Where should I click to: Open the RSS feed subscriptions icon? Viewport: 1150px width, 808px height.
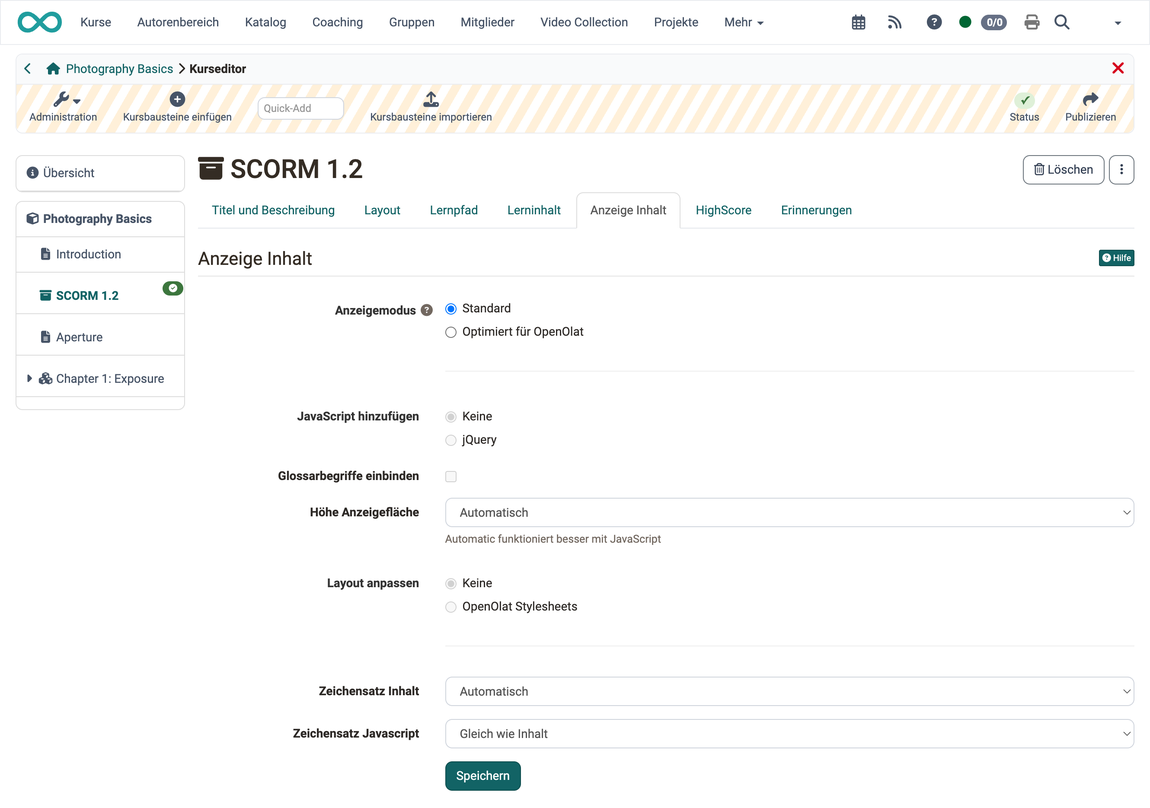coord(894,23)
